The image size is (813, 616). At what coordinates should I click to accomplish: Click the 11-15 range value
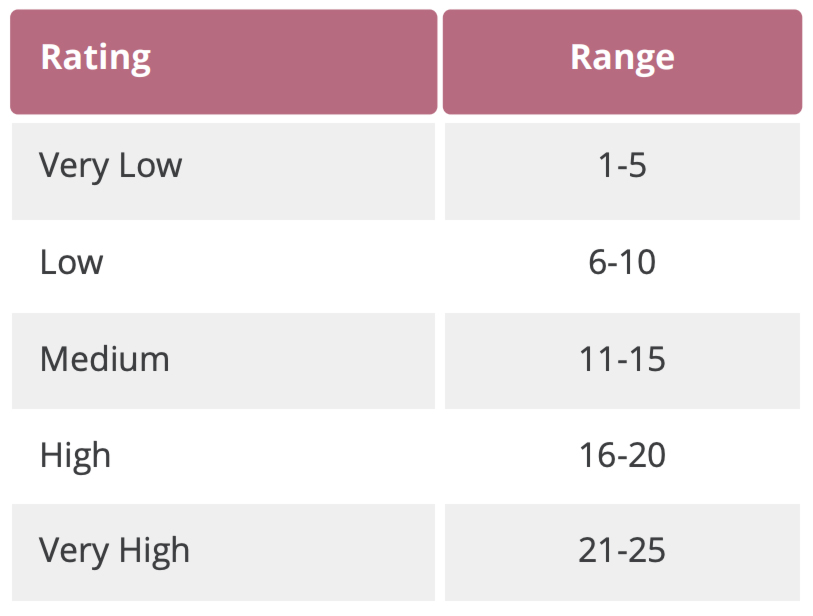(x=622, y=359)
